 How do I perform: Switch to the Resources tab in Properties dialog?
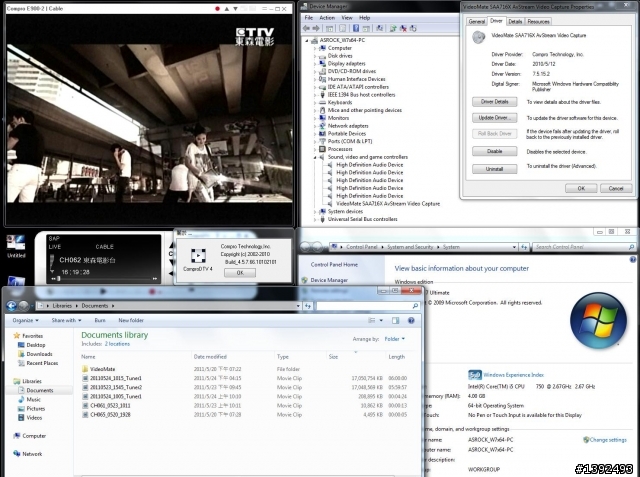pyautogui.click(x=538, y=22)
